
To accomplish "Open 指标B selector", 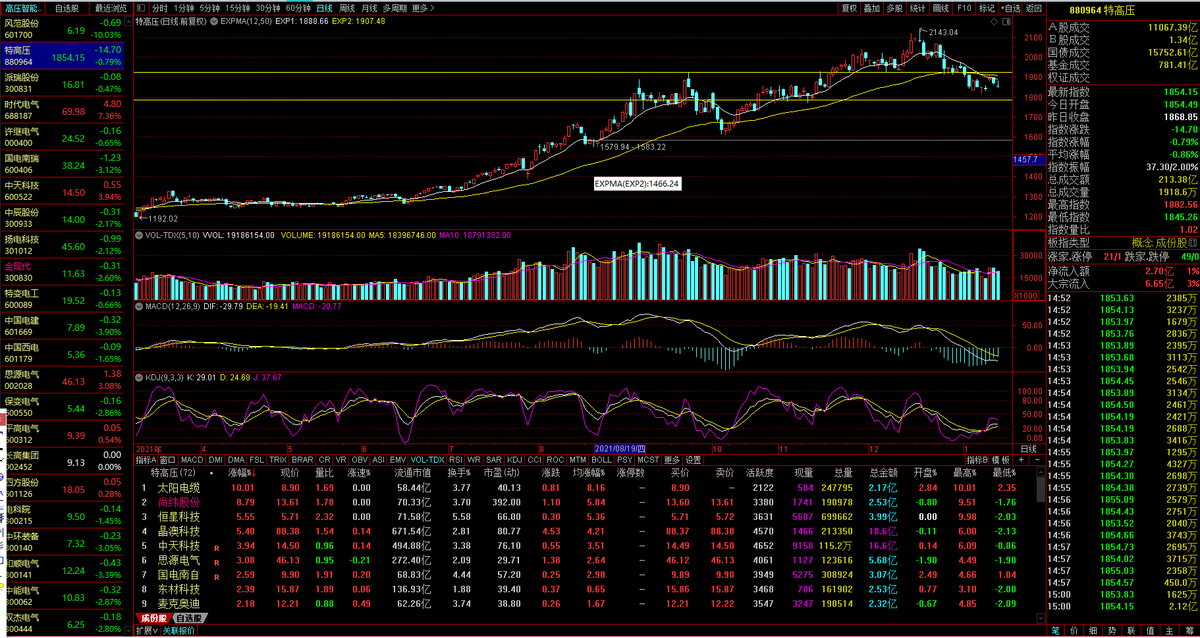I will pyautogui.click(x=977, y=460).
